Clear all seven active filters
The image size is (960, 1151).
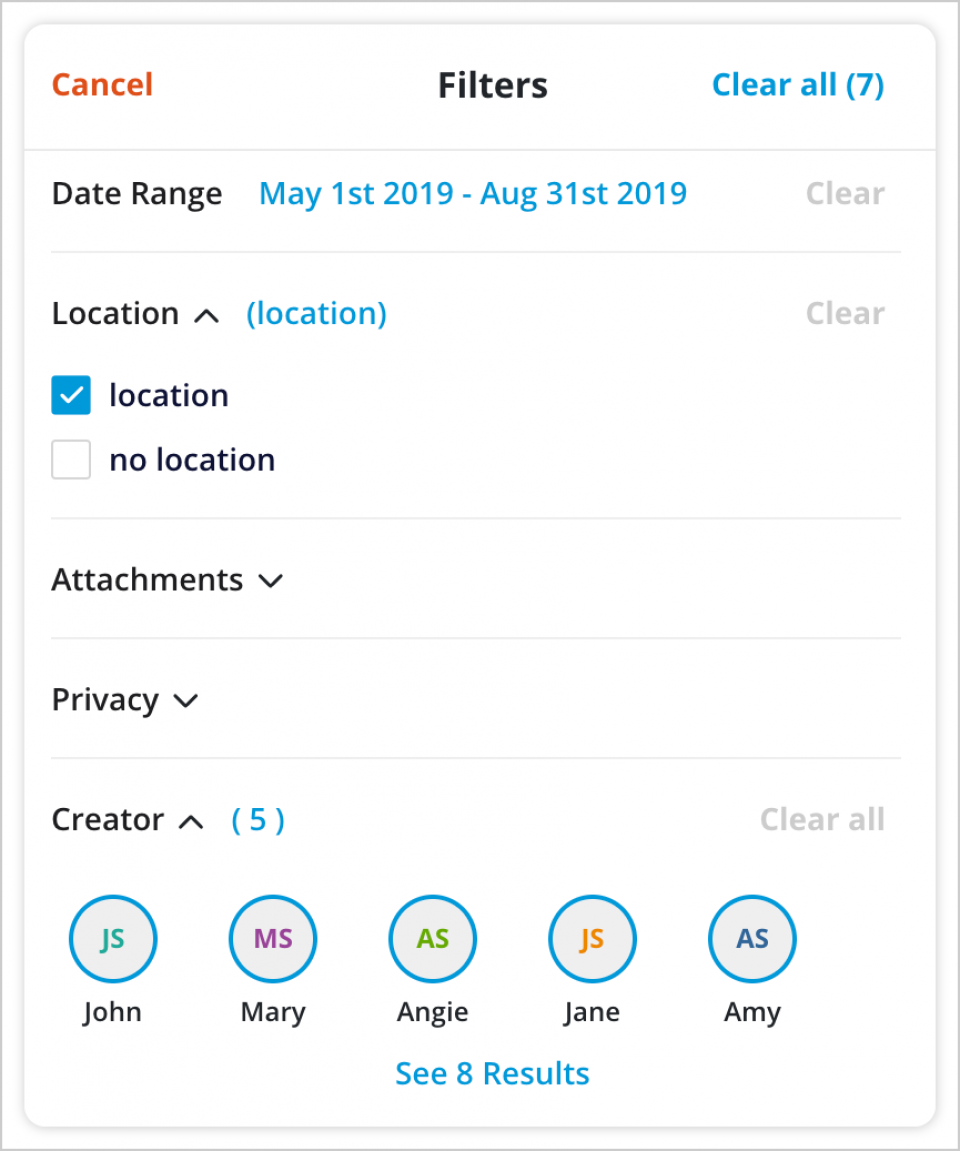tap(797, 85)
